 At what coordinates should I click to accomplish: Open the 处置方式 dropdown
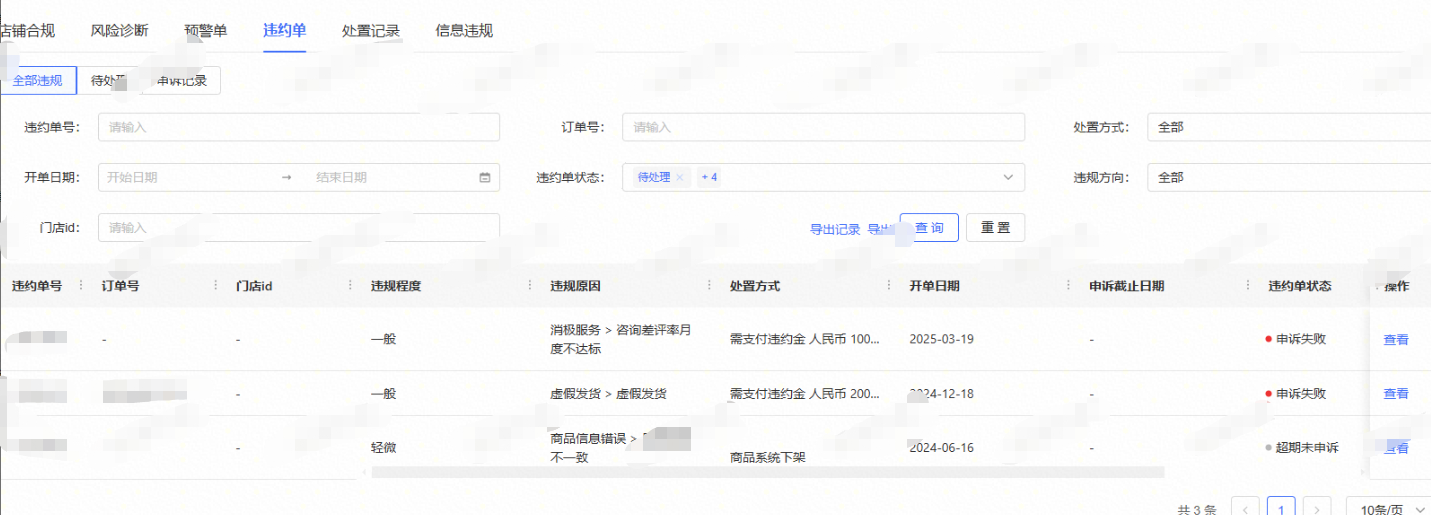1288,128
